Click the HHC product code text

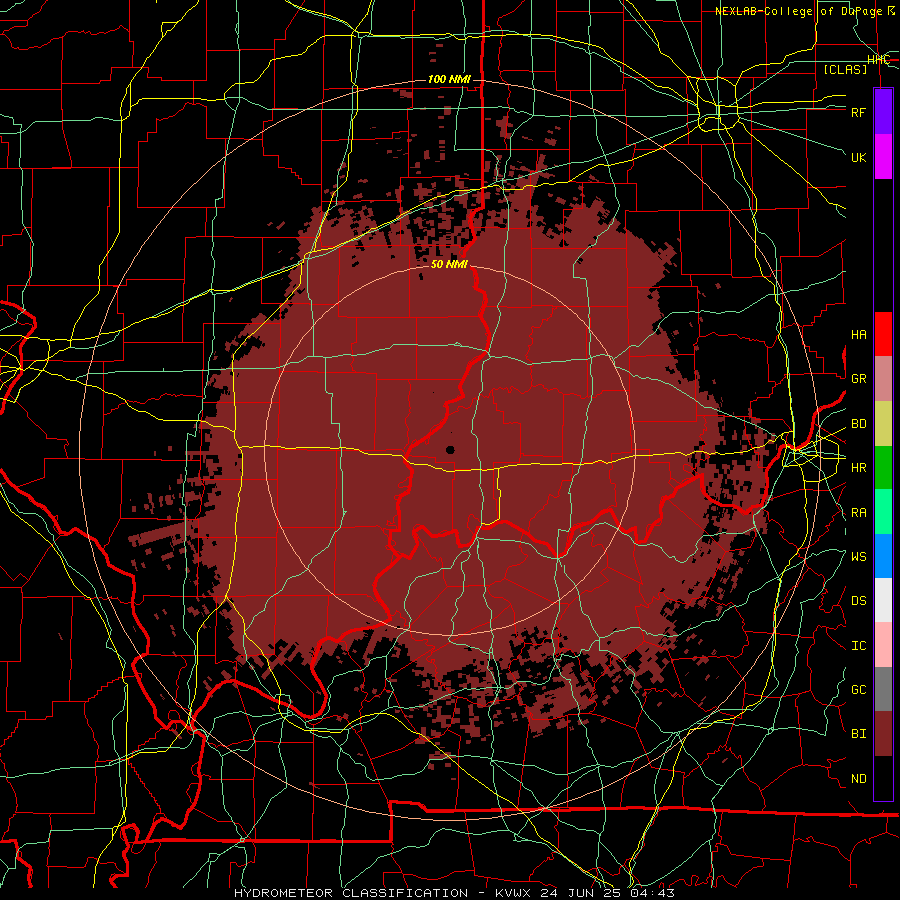coord(879,60)
